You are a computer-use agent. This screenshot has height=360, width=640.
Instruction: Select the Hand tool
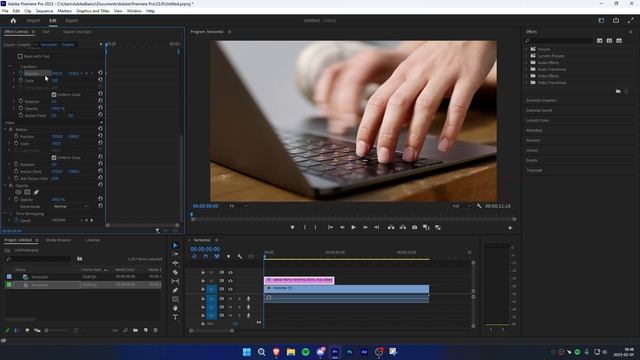click(175, 308)
